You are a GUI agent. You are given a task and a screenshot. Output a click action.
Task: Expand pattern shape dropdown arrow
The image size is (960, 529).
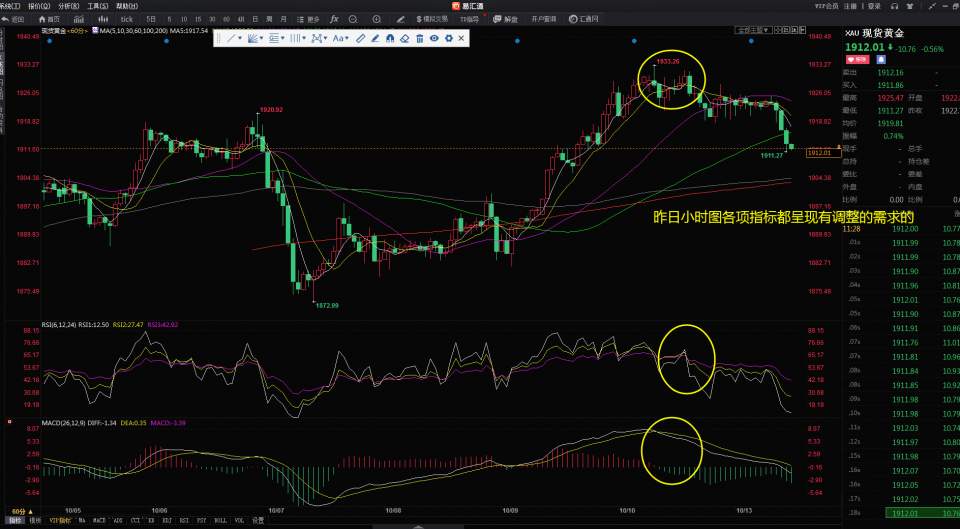pos(325,38)
